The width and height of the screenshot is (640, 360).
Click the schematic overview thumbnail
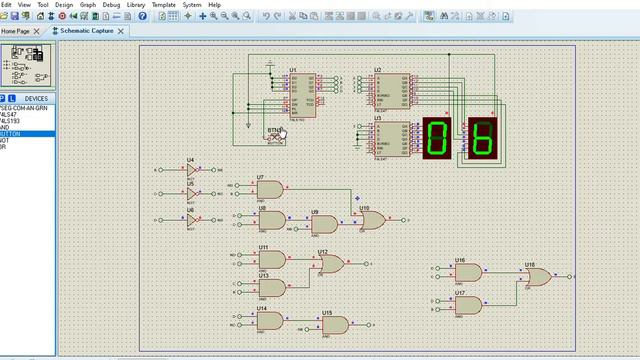[x=27, y=65]
